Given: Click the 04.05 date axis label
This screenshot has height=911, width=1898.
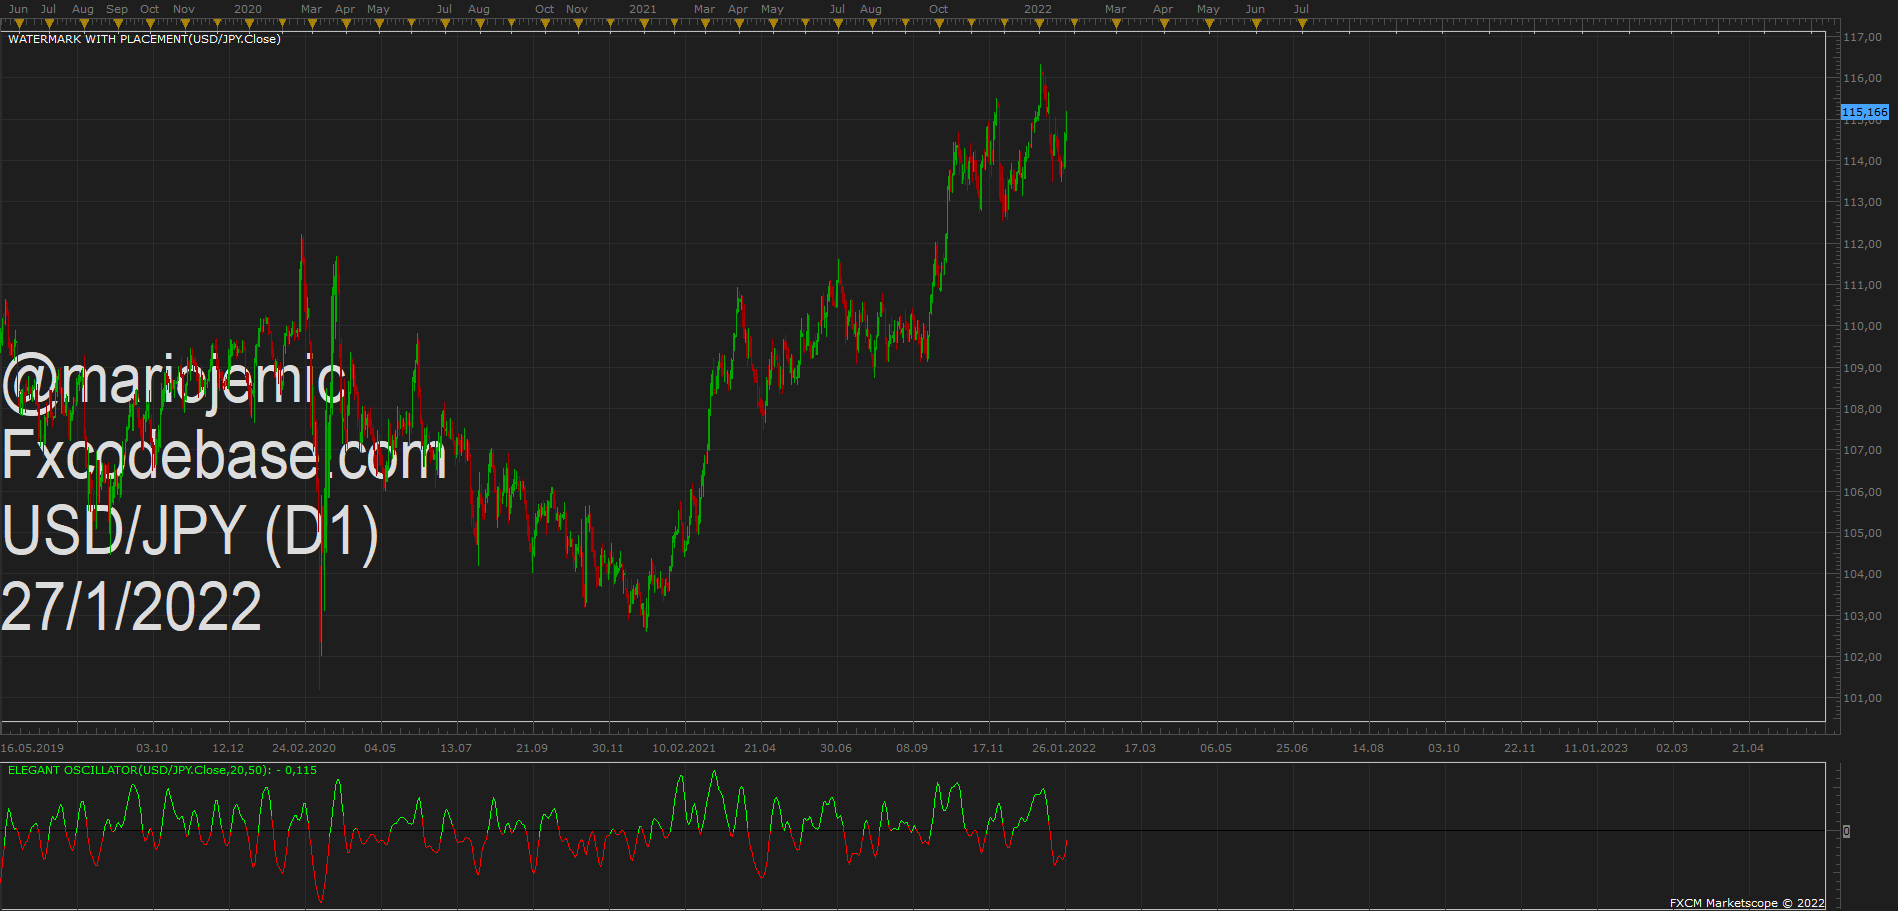Looking at the screenshot, I should 380,748.
